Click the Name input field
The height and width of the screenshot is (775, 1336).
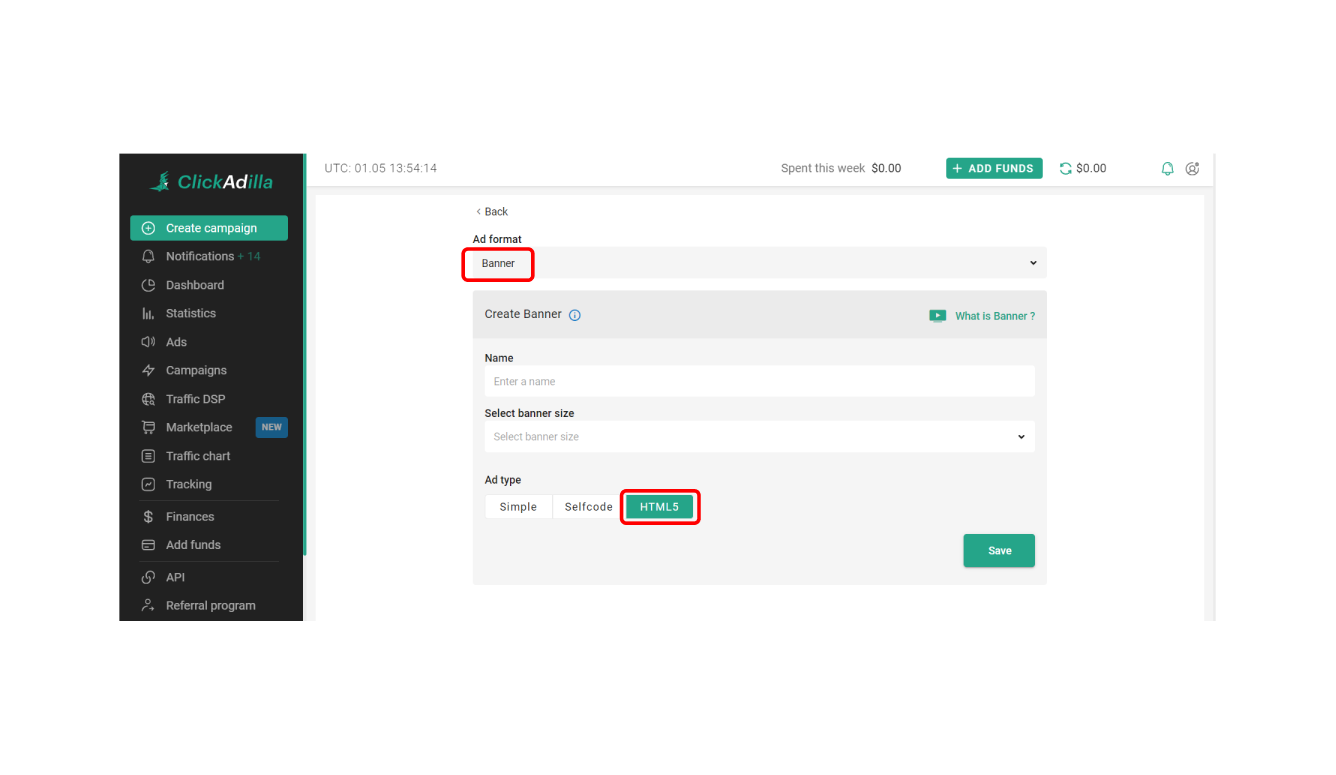click(759, 381)
